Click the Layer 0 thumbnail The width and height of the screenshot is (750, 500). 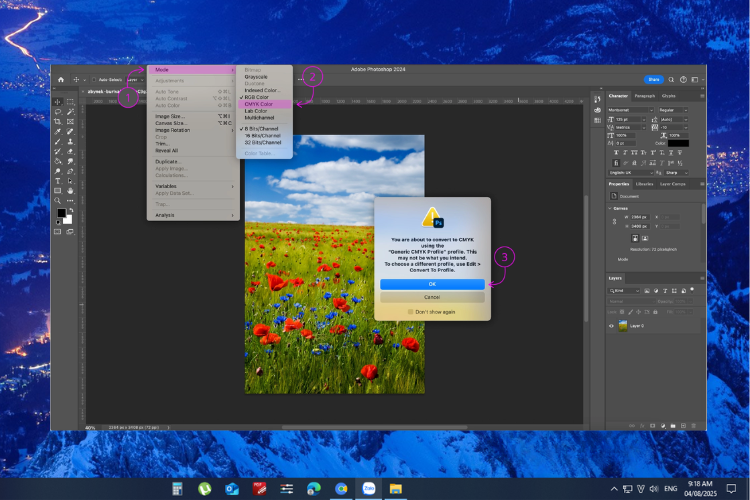[623, 326]
